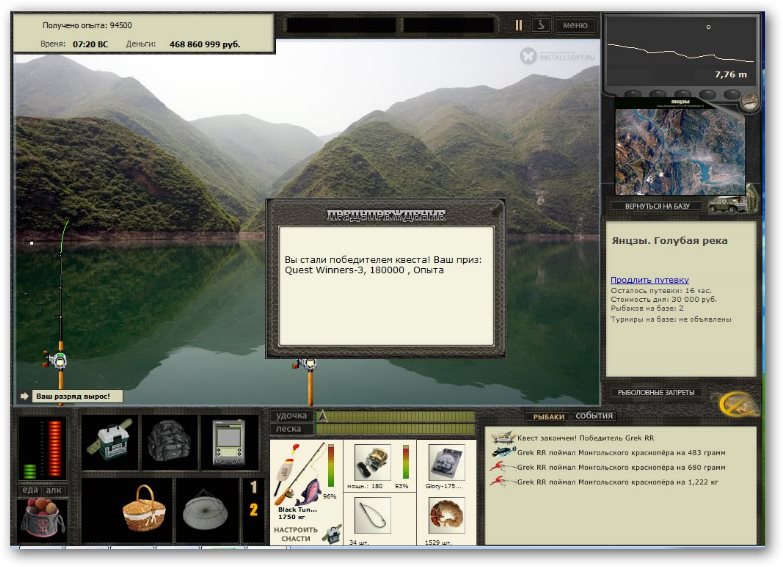The image size is (783, 567).
Task: Click the trophy fish icon beside 'Квест закончен!'
Action: click(503, 438)
